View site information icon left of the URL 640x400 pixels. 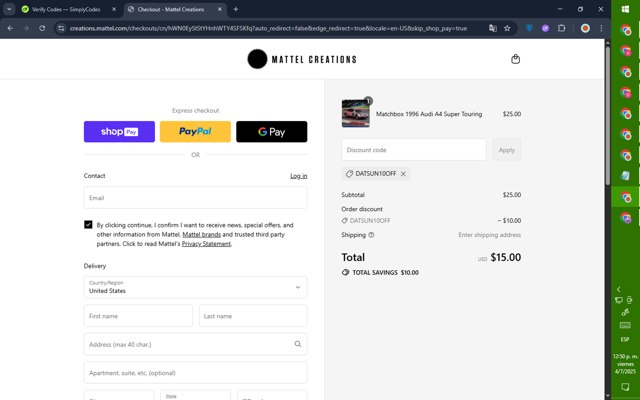click(61, 28)
